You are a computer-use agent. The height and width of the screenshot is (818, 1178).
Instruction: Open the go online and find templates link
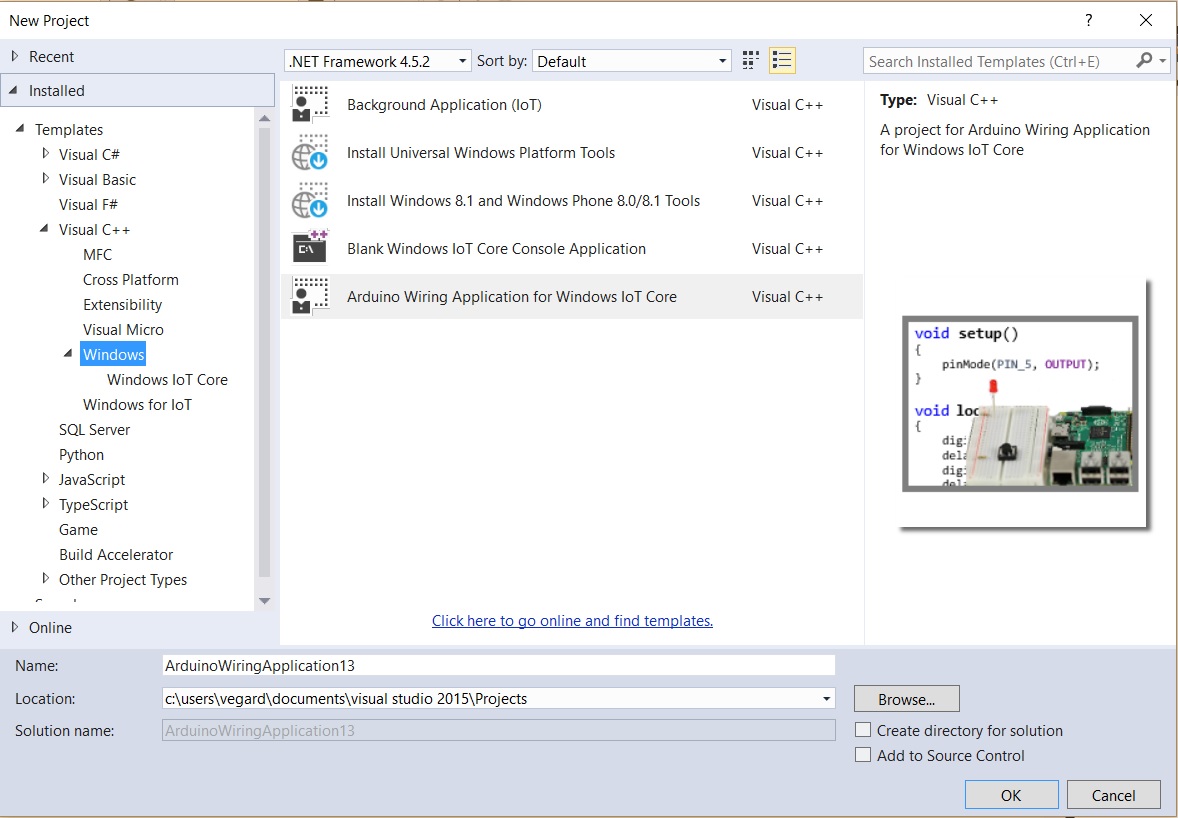[x=572, y=620]
